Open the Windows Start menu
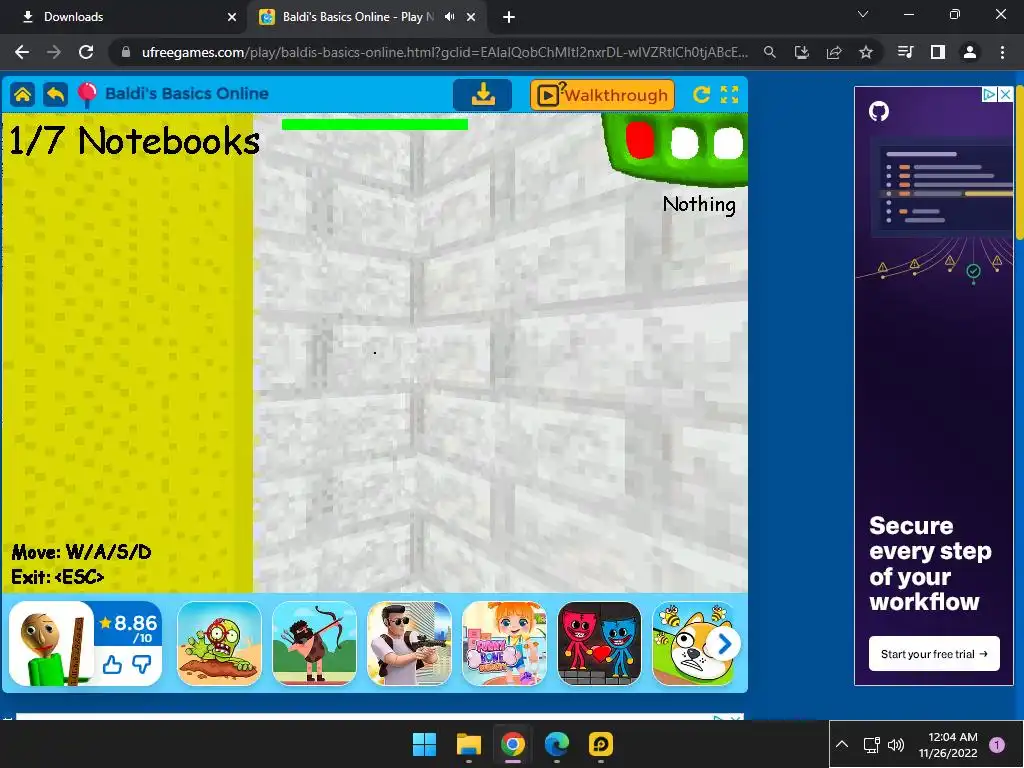Image resolution: width=1024 pixels, height=768 pixels. click(x=424, y=744)
